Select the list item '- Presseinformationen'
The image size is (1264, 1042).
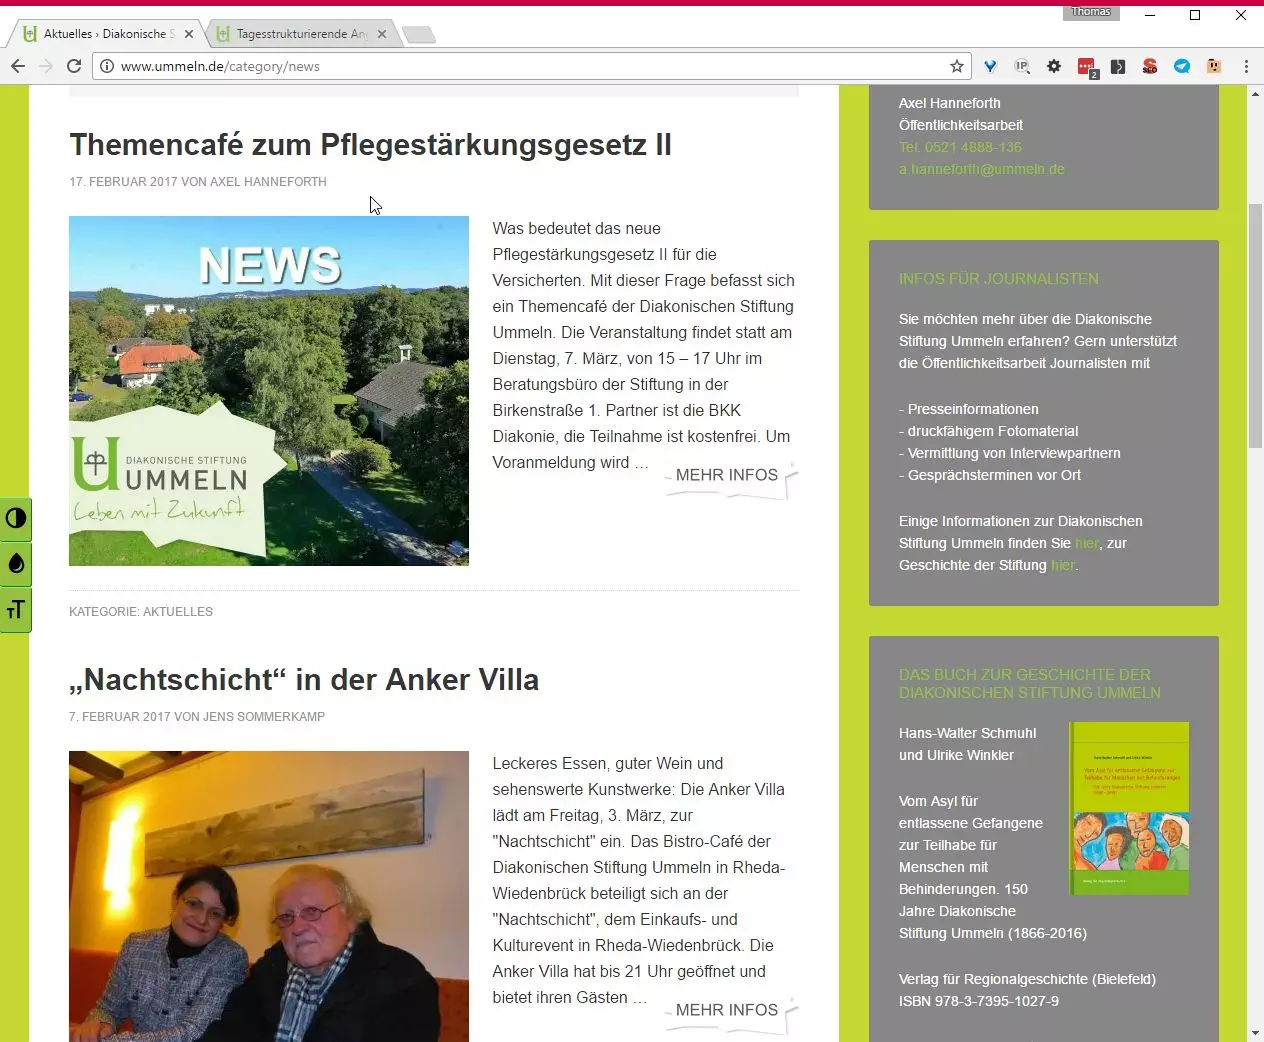pyautogui.click(x=969, y=409)
